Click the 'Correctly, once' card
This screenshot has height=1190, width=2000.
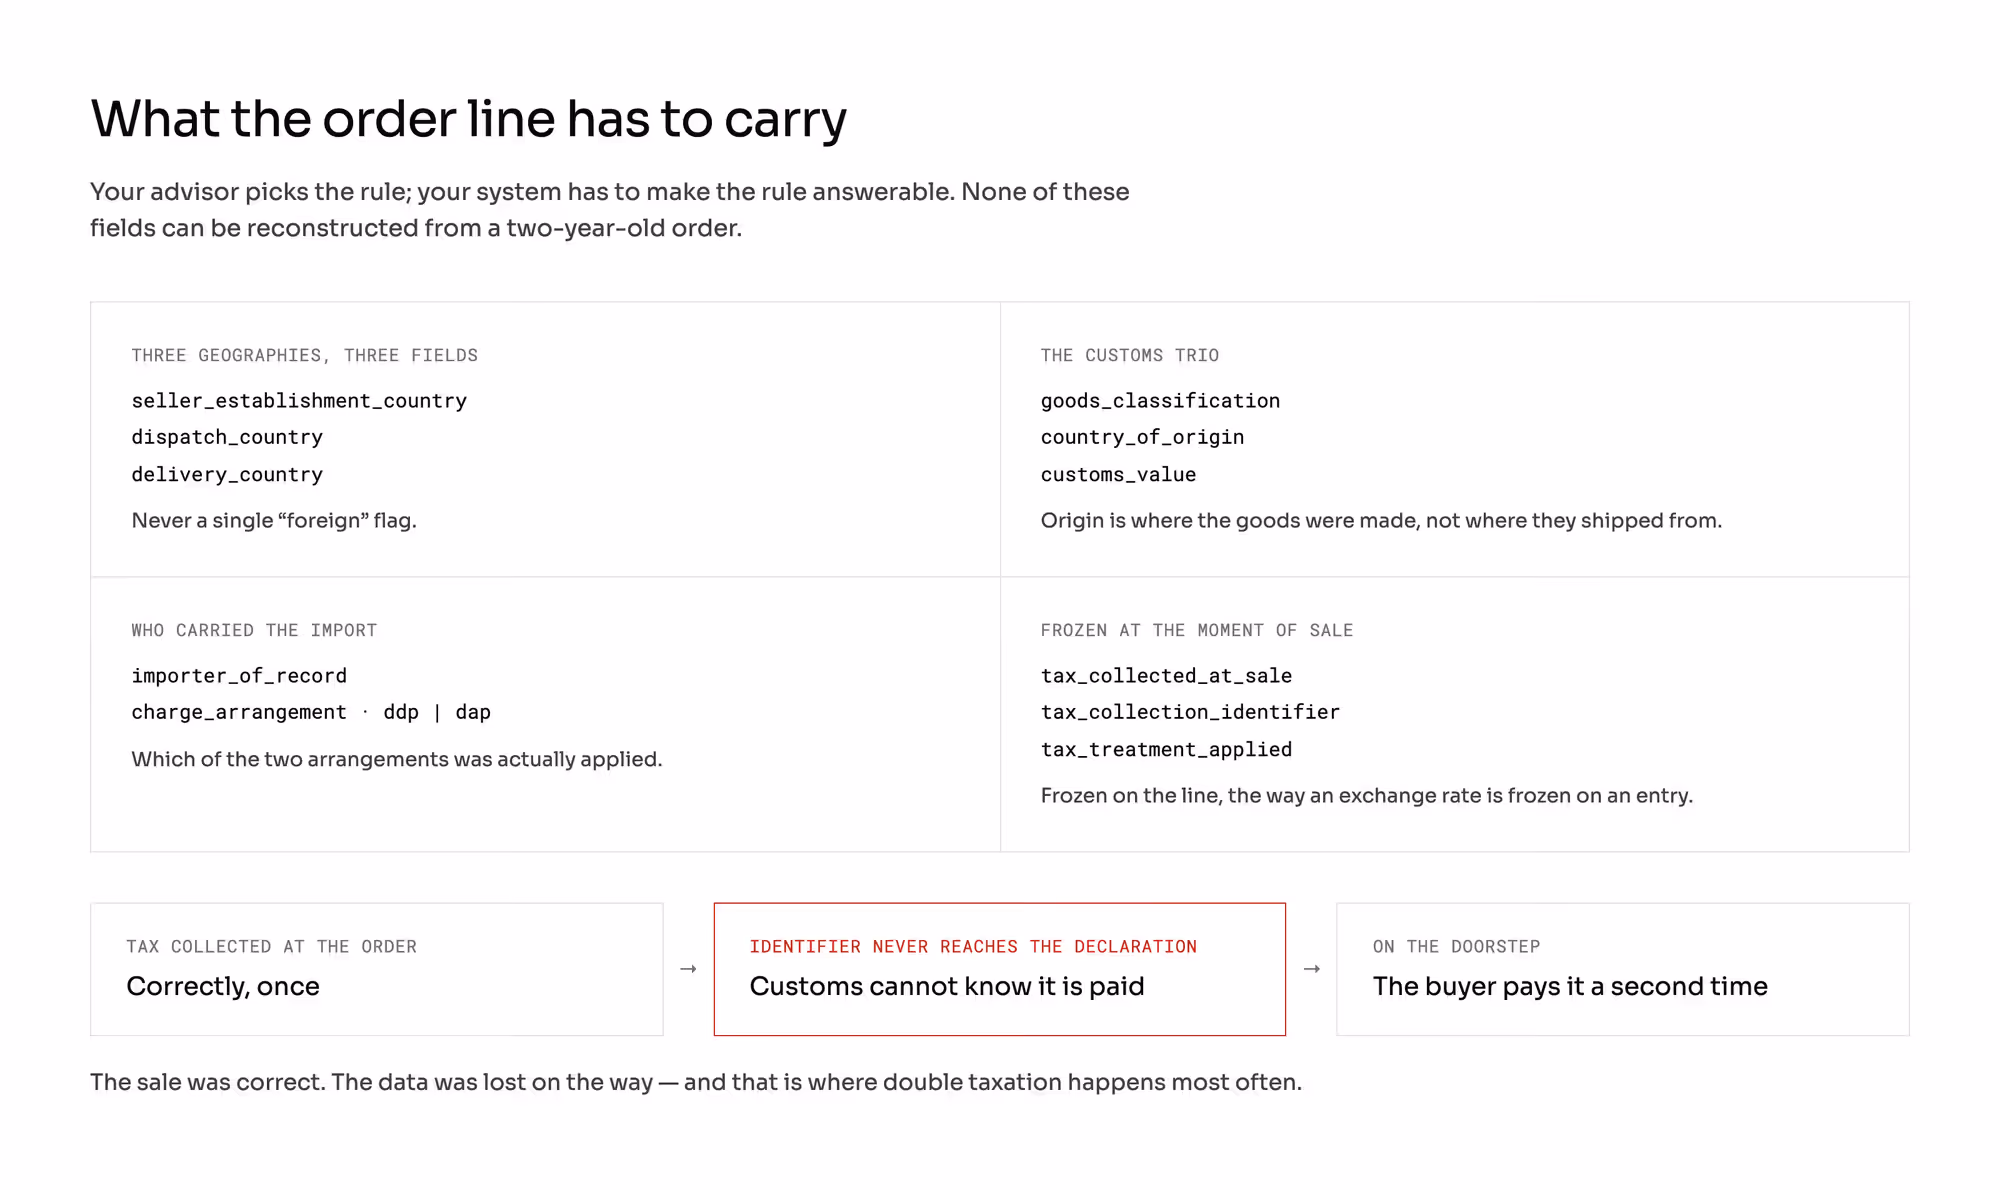click(377, 969)
